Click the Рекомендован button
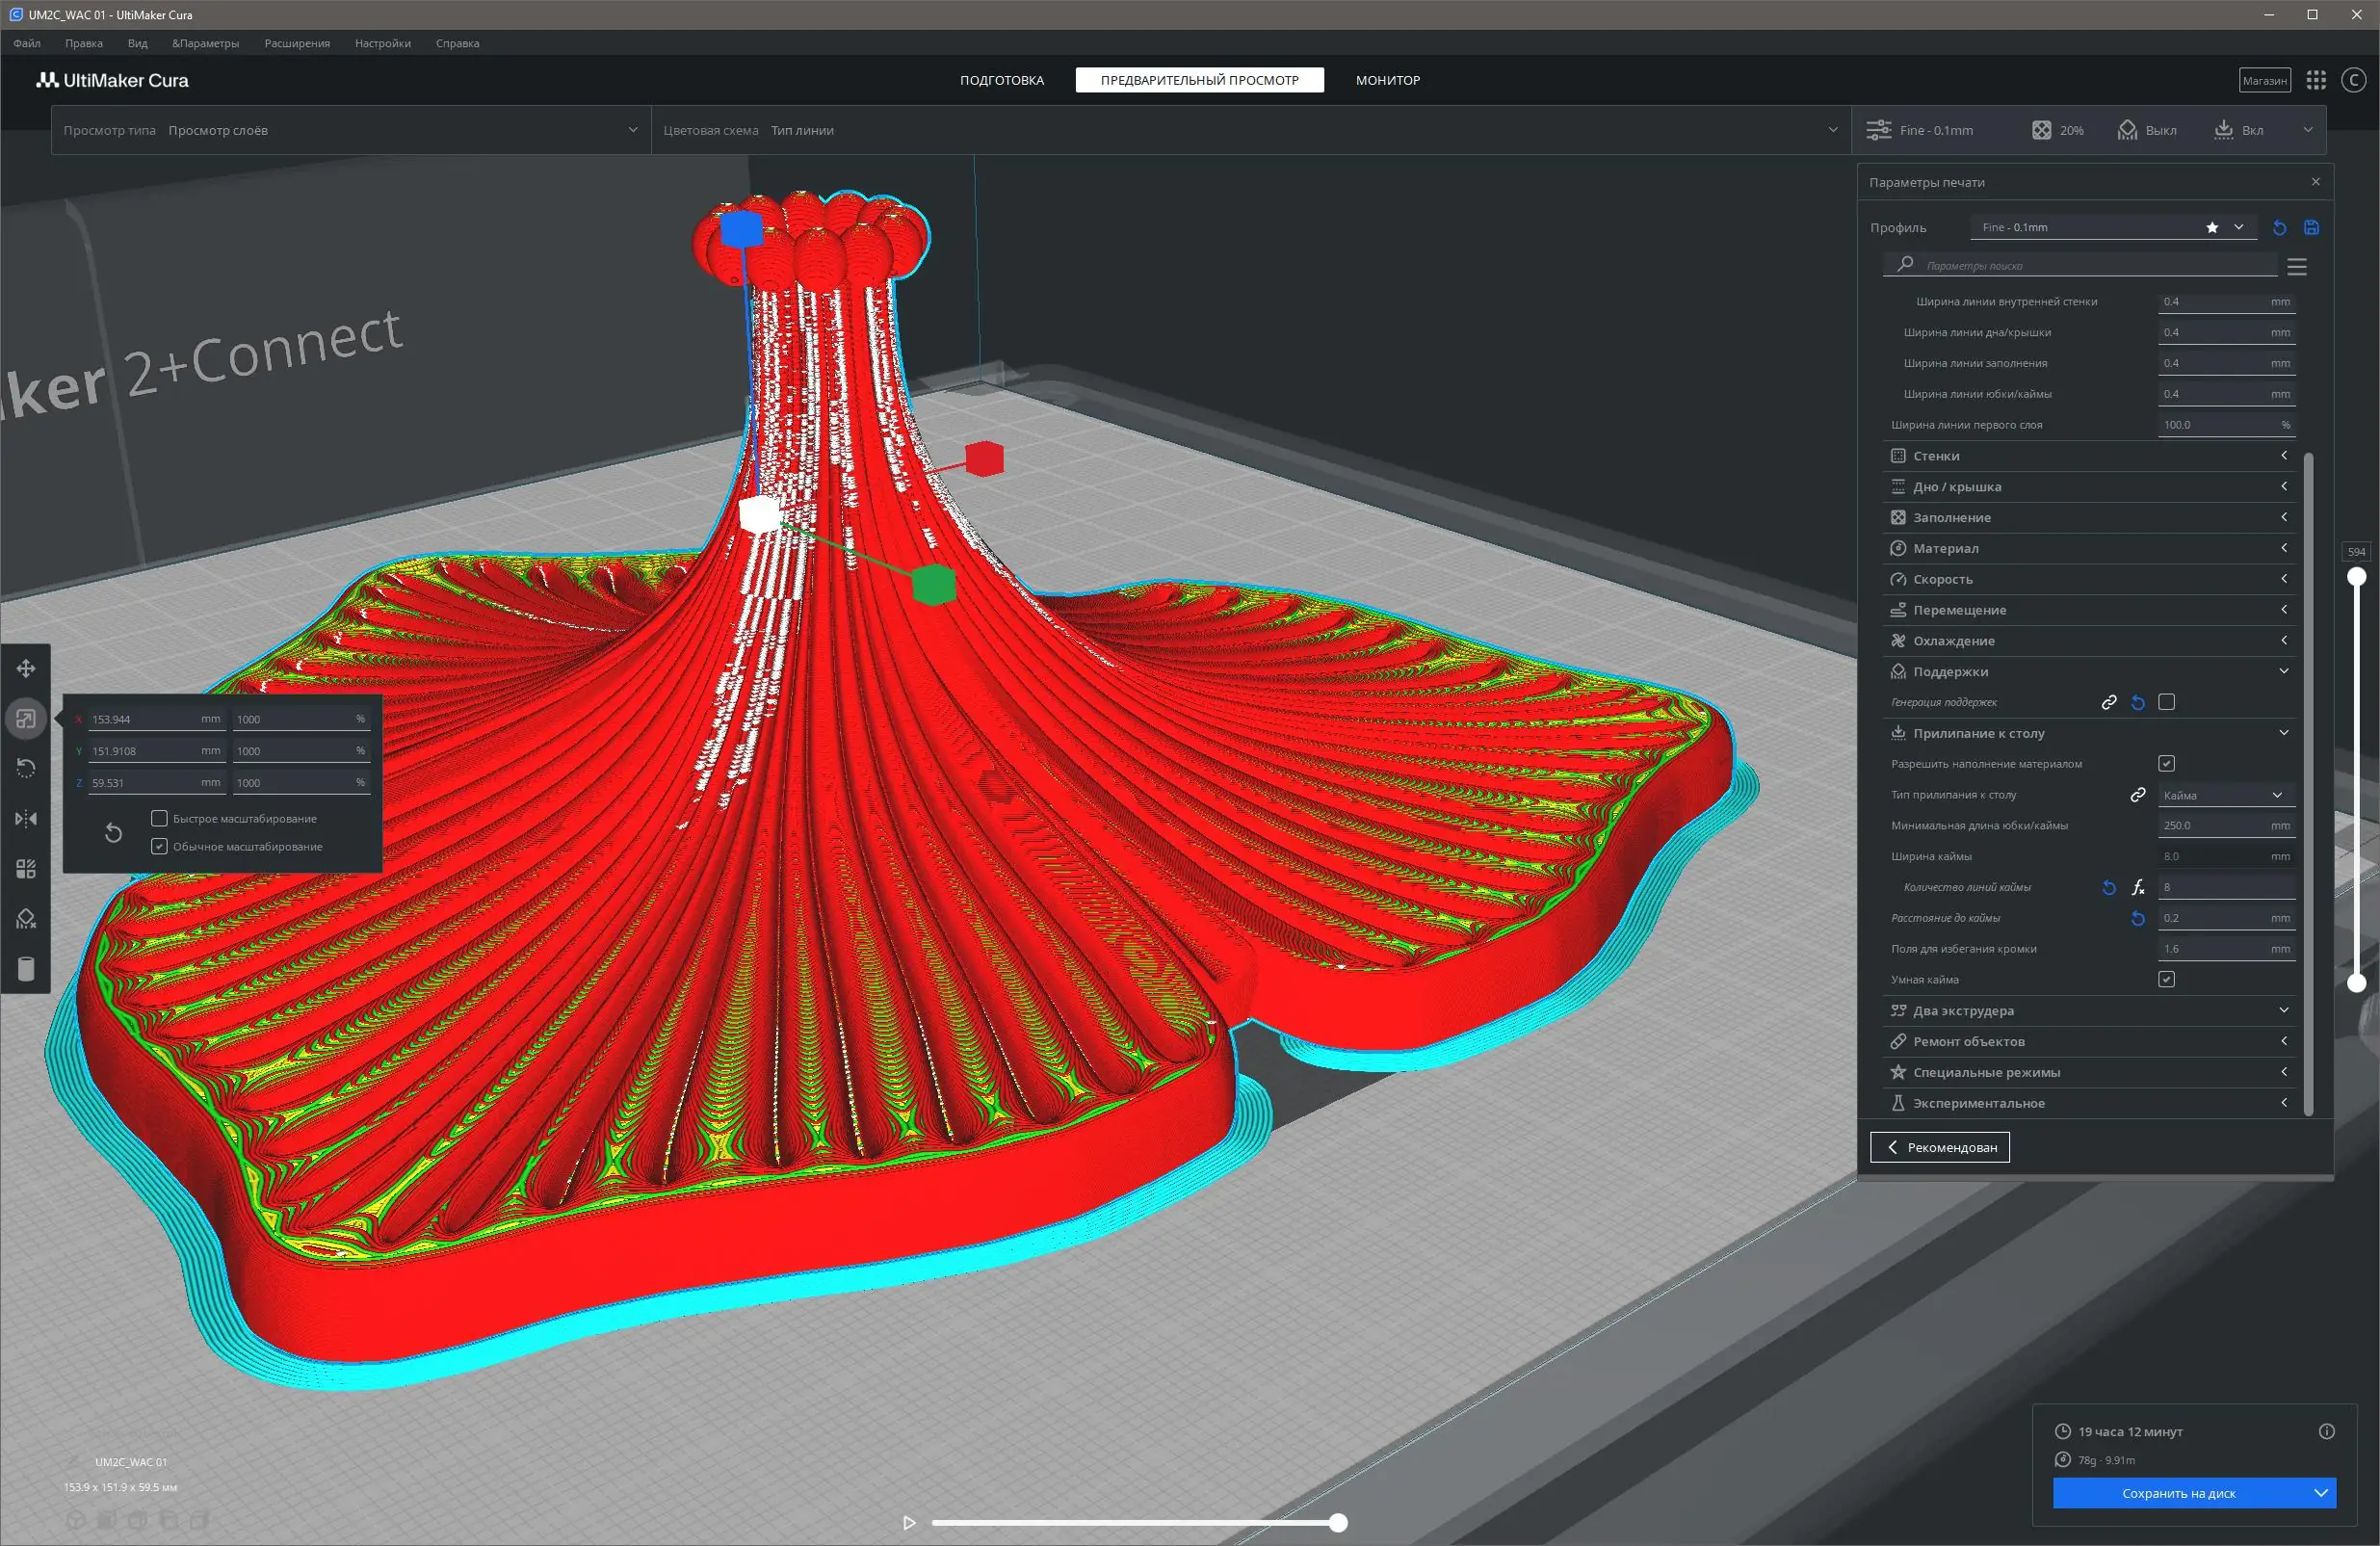Screen dimensions: 2380x1546 pos(1939,1148)
